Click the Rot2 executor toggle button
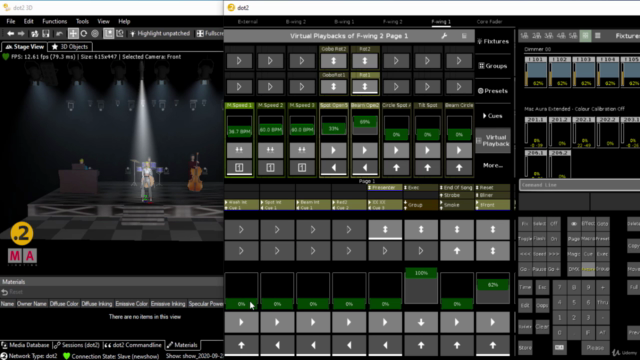 [x=365, y=61]
